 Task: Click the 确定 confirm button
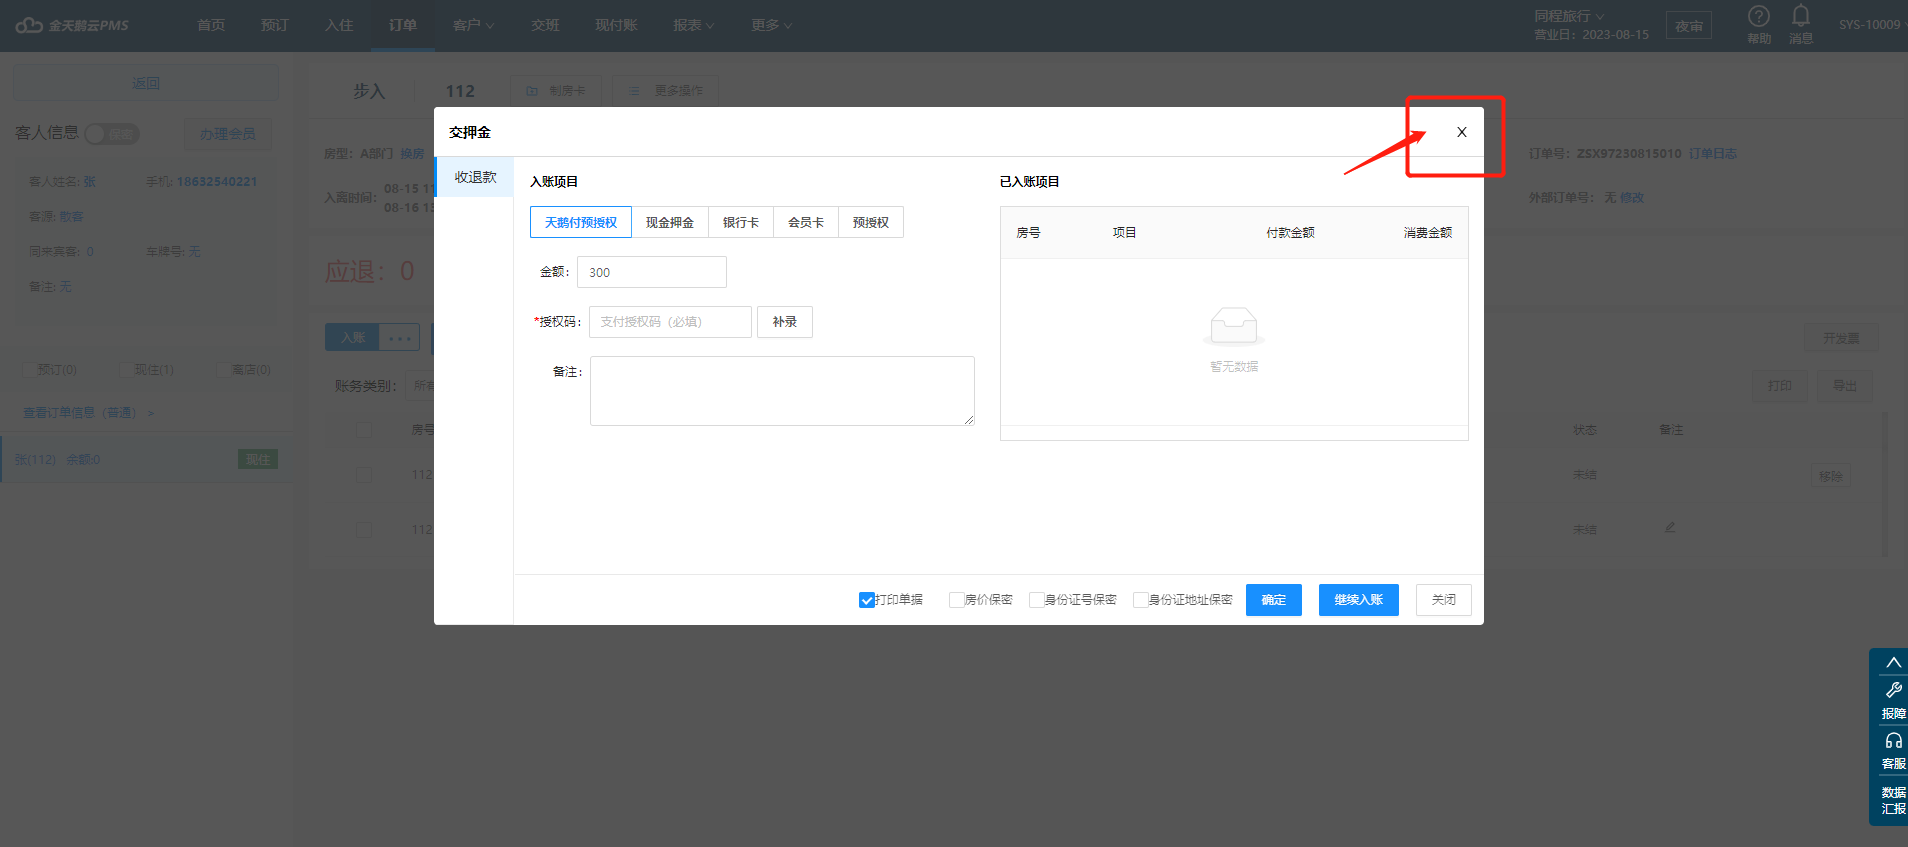coord(1274,600)
